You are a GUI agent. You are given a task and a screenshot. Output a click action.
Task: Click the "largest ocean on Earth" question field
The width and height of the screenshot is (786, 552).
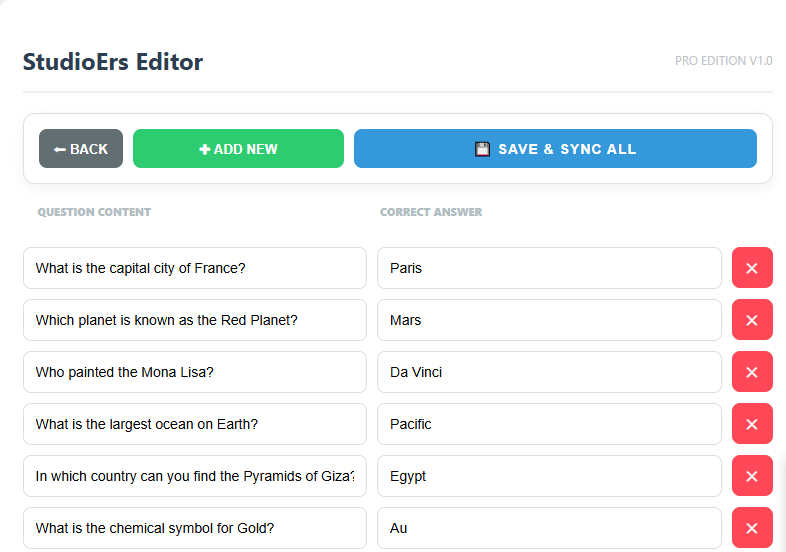pos(195,424)
